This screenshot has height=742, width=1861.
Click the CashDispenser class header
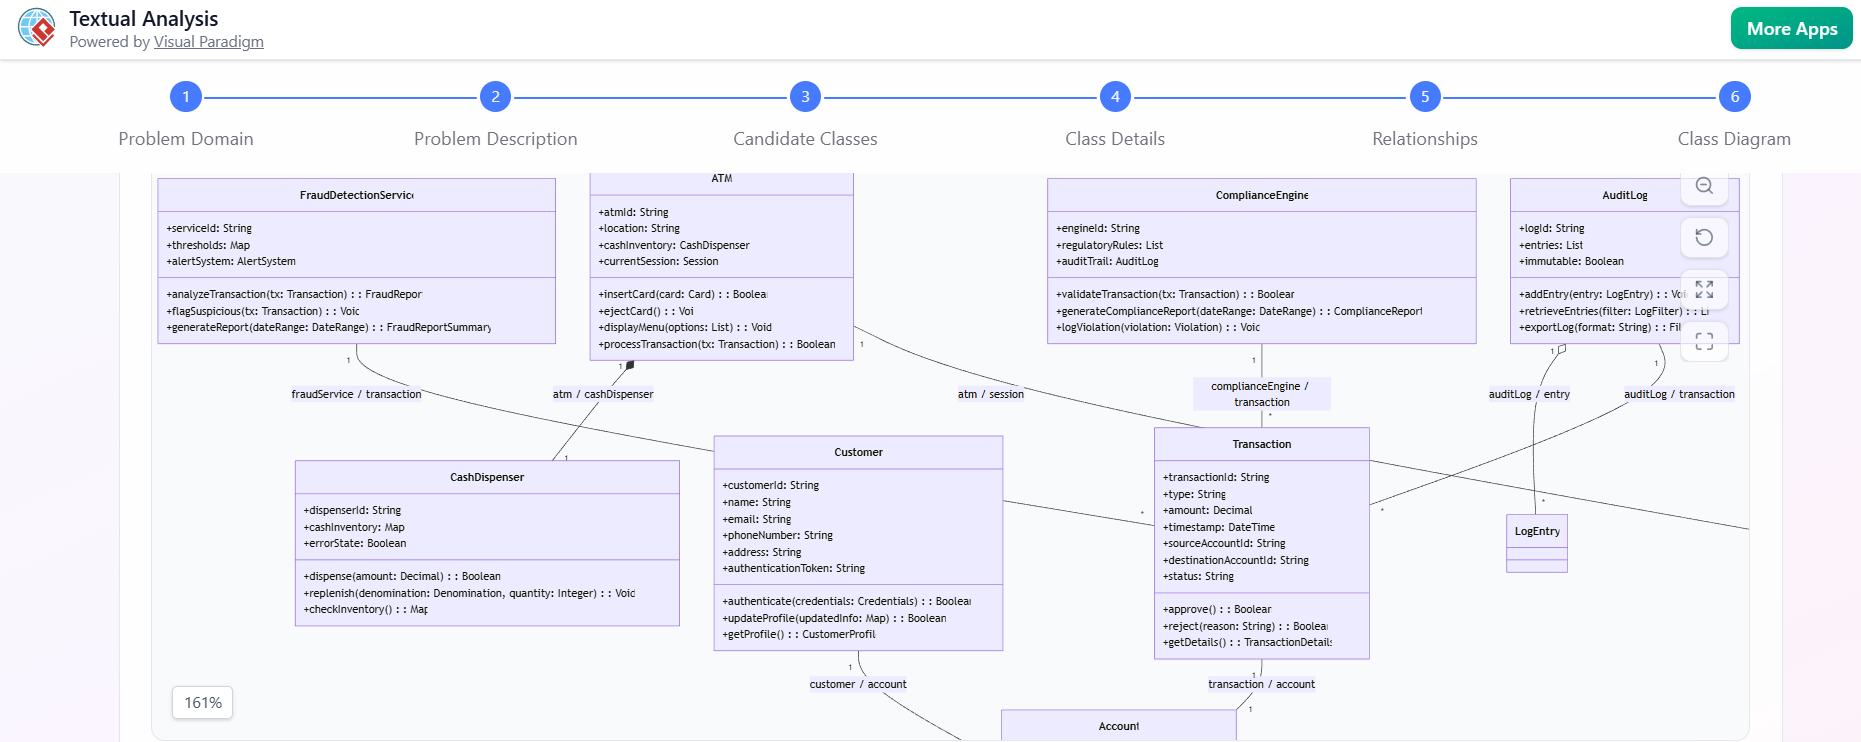click(487, 477)
